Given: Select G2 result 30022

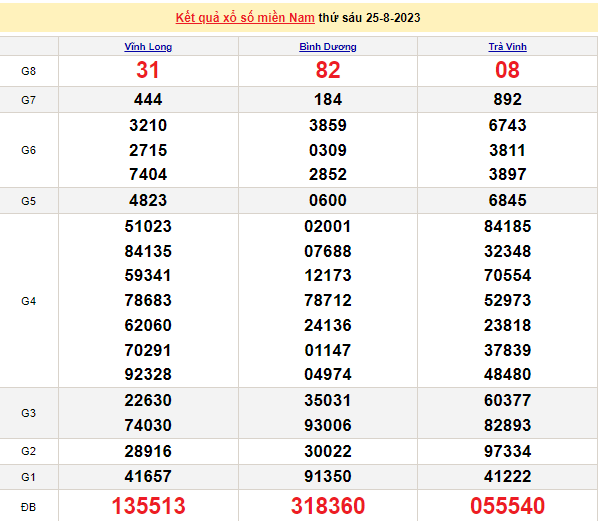Looking at the screenshot, I should [328, 449].
